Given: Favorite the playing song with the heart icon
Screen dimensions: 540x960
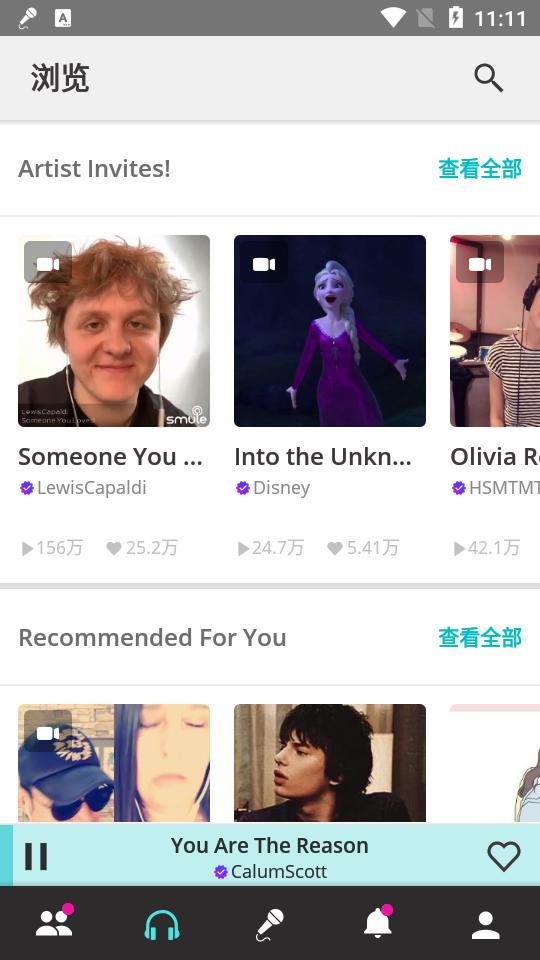Looking at the screenshot, I should pos(503,856).
